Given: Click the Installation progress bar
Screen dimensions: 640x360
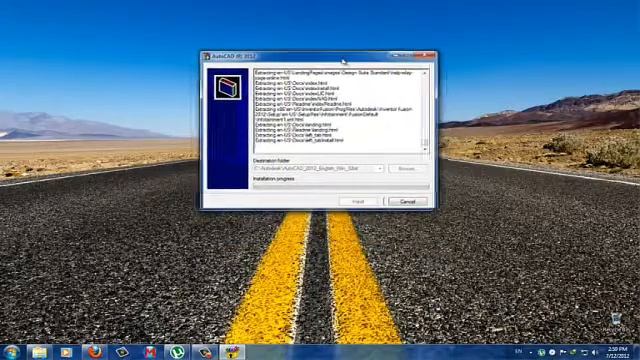Looking at the screenshot, I should tap(341, 187).
